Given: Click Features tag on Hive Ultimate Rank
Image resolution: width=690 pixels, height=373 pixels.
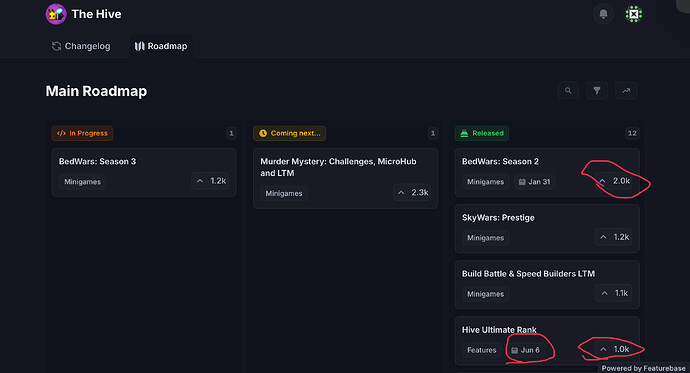Looking at the screenshot, I should (481, 350).
